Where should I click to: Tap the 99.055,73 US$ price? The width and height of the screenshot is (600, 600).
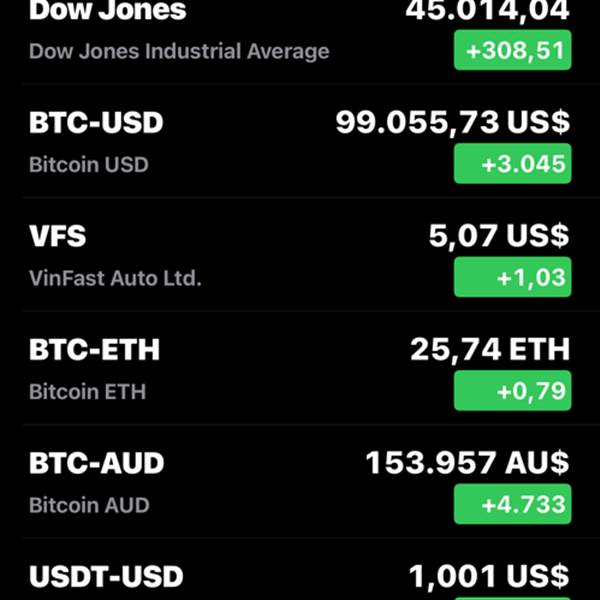coord(453,123)
